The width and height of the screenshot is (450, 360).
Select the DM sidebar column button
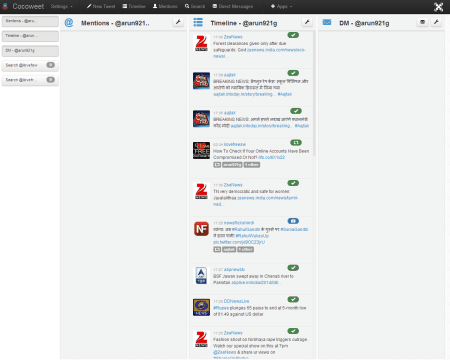point(30,51)
